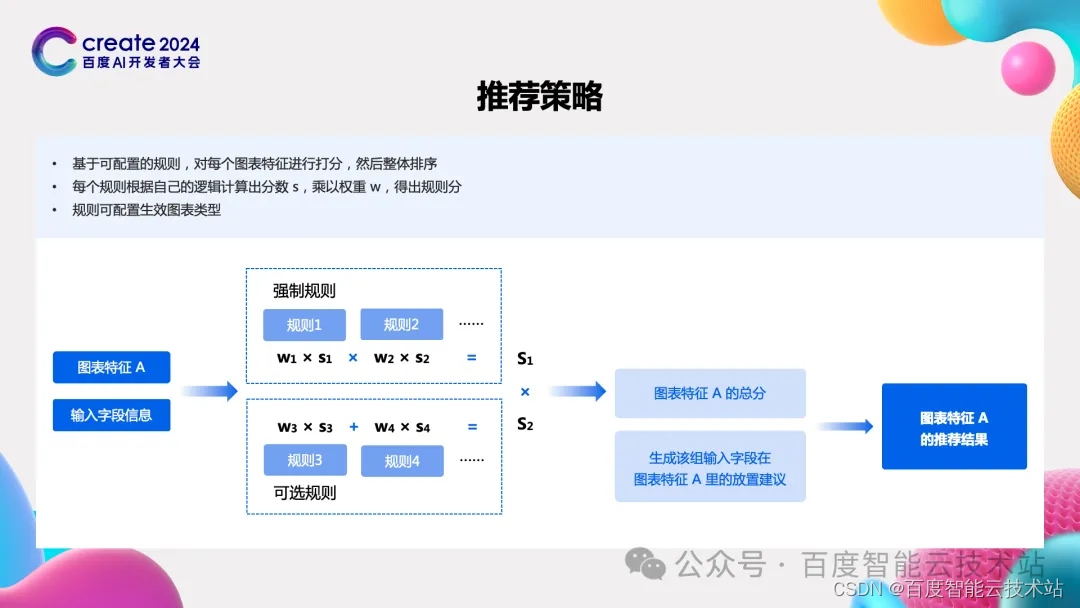Click the 百度 AI 开发者大会 subtitle text
The width and height of the screenshot is (1080, 608).
(x=141, y=63)
